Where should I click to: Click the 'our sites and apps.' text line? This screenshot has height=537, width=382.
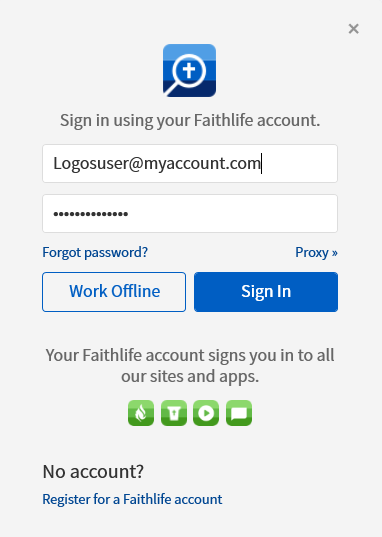(x=190, y=377)
